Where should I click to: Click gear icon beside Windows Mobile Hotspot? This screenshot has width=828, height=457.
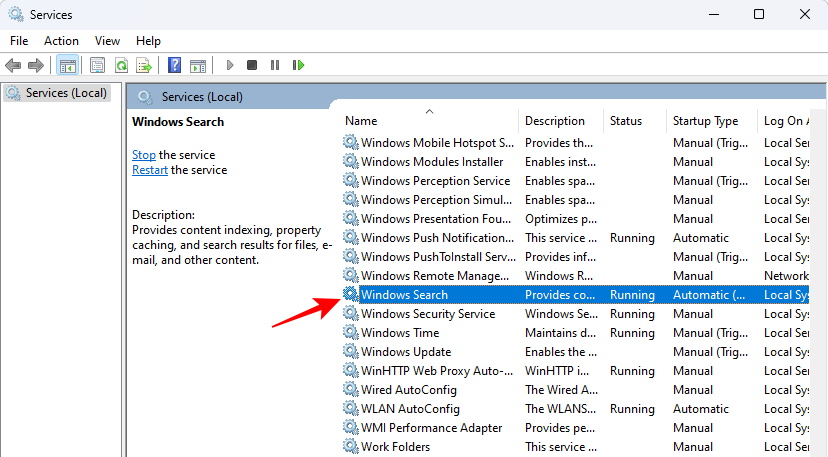tap(351, 142)
